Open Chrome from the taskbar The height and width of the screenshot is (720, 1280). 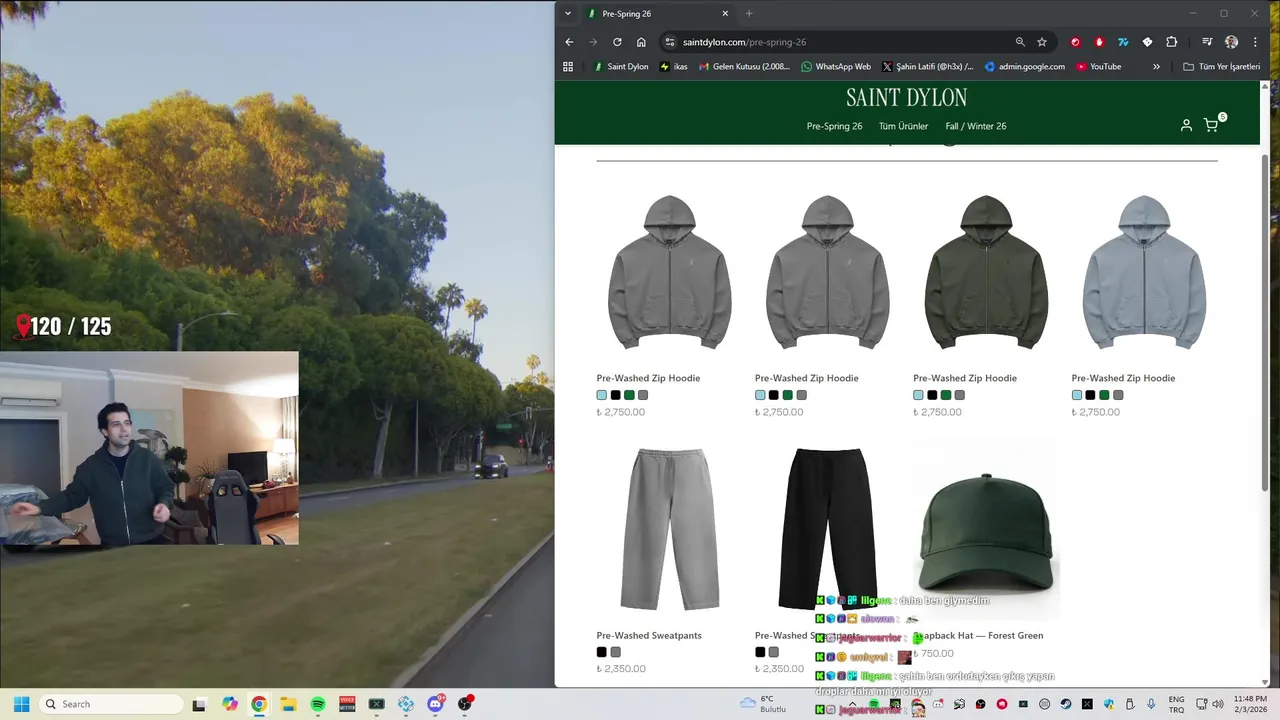(259, 704)
